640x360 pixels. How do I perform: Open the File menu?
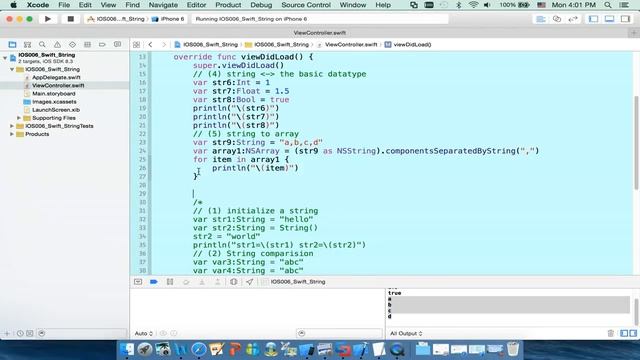[64, 5]
